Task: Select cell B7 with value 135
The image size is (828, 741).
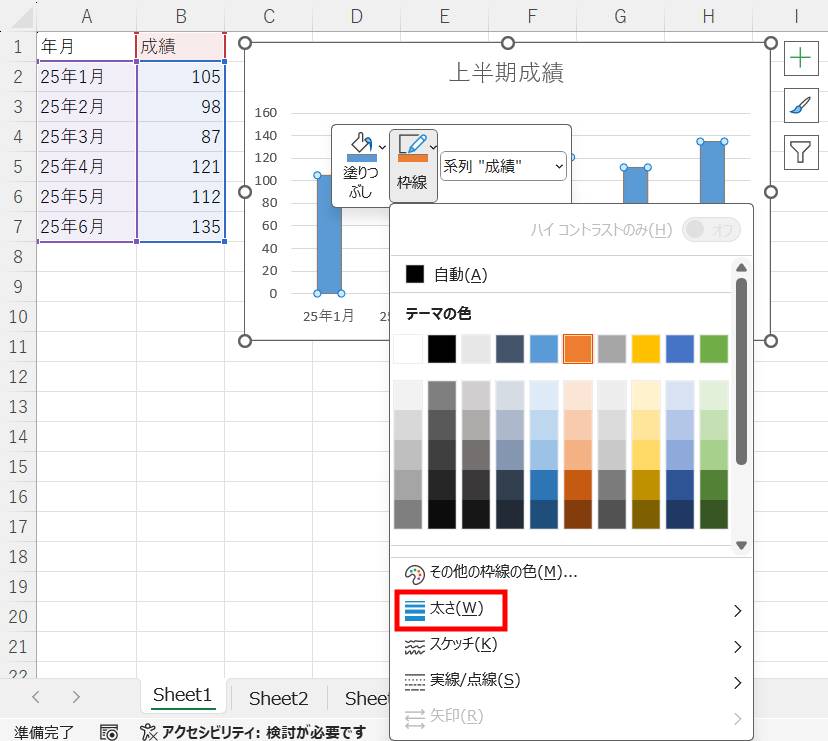Action: coord(181,227)
